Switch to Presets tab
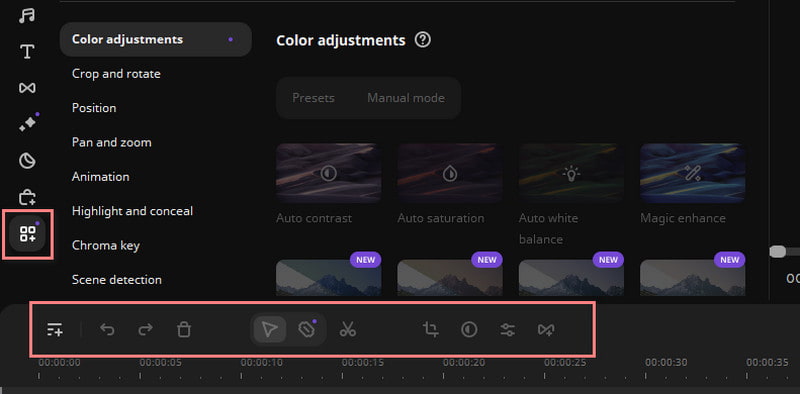The height and width of the screenshot is (394, 800). click(313, 97)
